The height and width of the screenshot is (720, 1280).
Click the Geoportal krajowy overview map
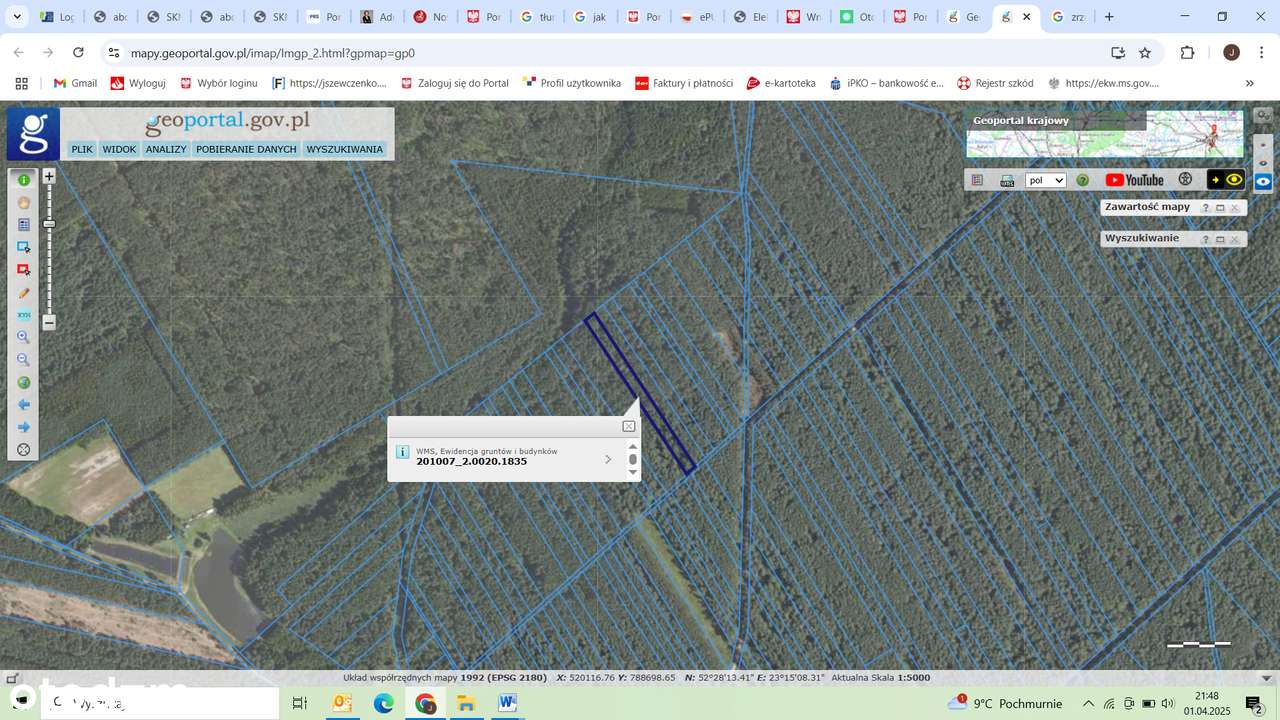pyautogui.click(x=1105, y=134)
